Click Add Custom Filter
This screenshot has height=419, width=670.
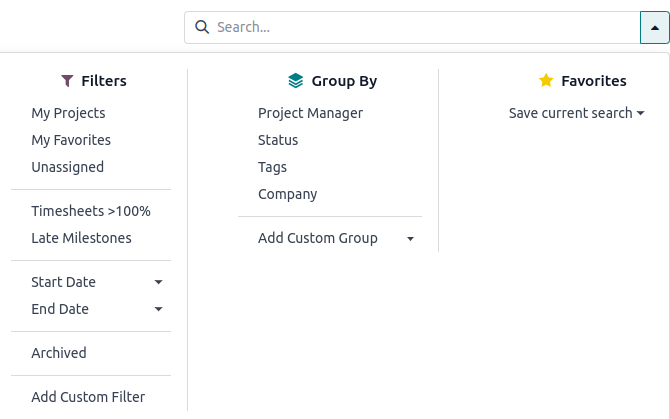click(88, 397)
